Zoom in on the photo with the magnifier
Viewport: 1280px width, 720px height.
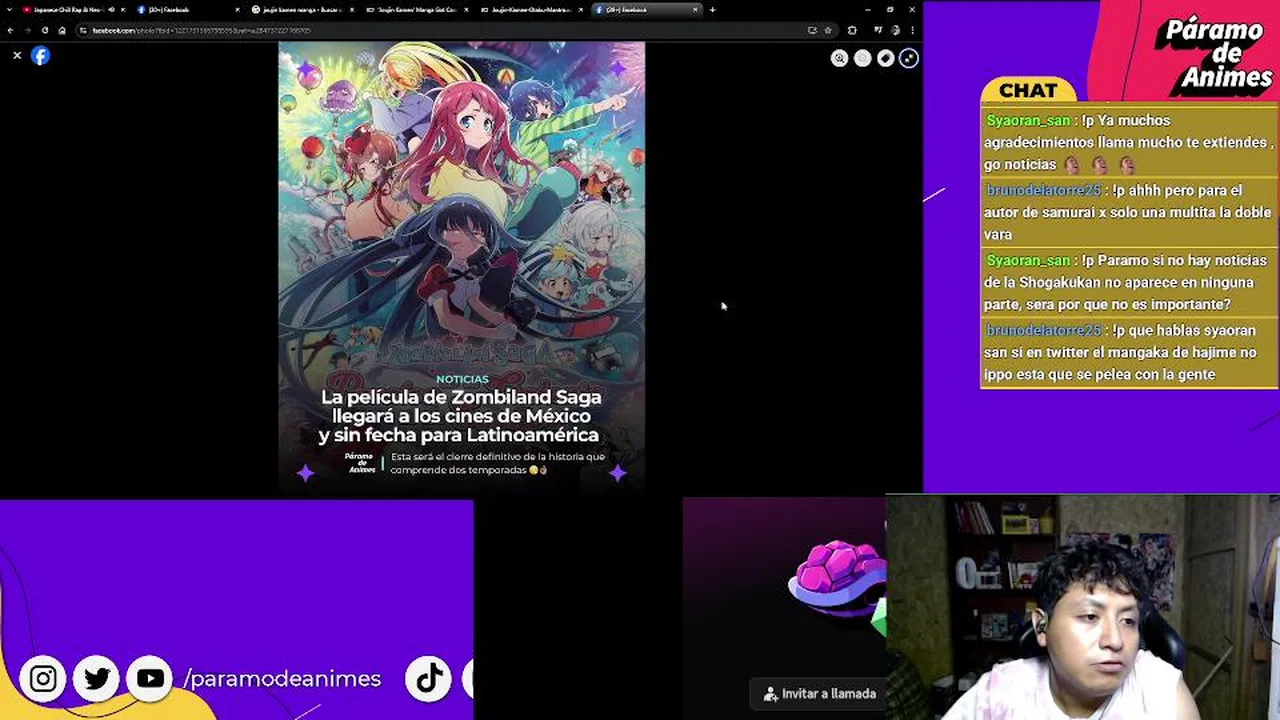click(x=840, y=58)
